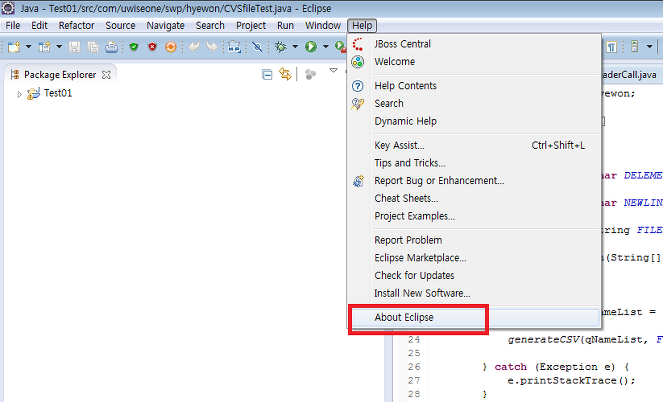The width and height of the screenshot is (663, 402).
Task: Open the dropdown beside the table wizard icon
Action: 59,46
